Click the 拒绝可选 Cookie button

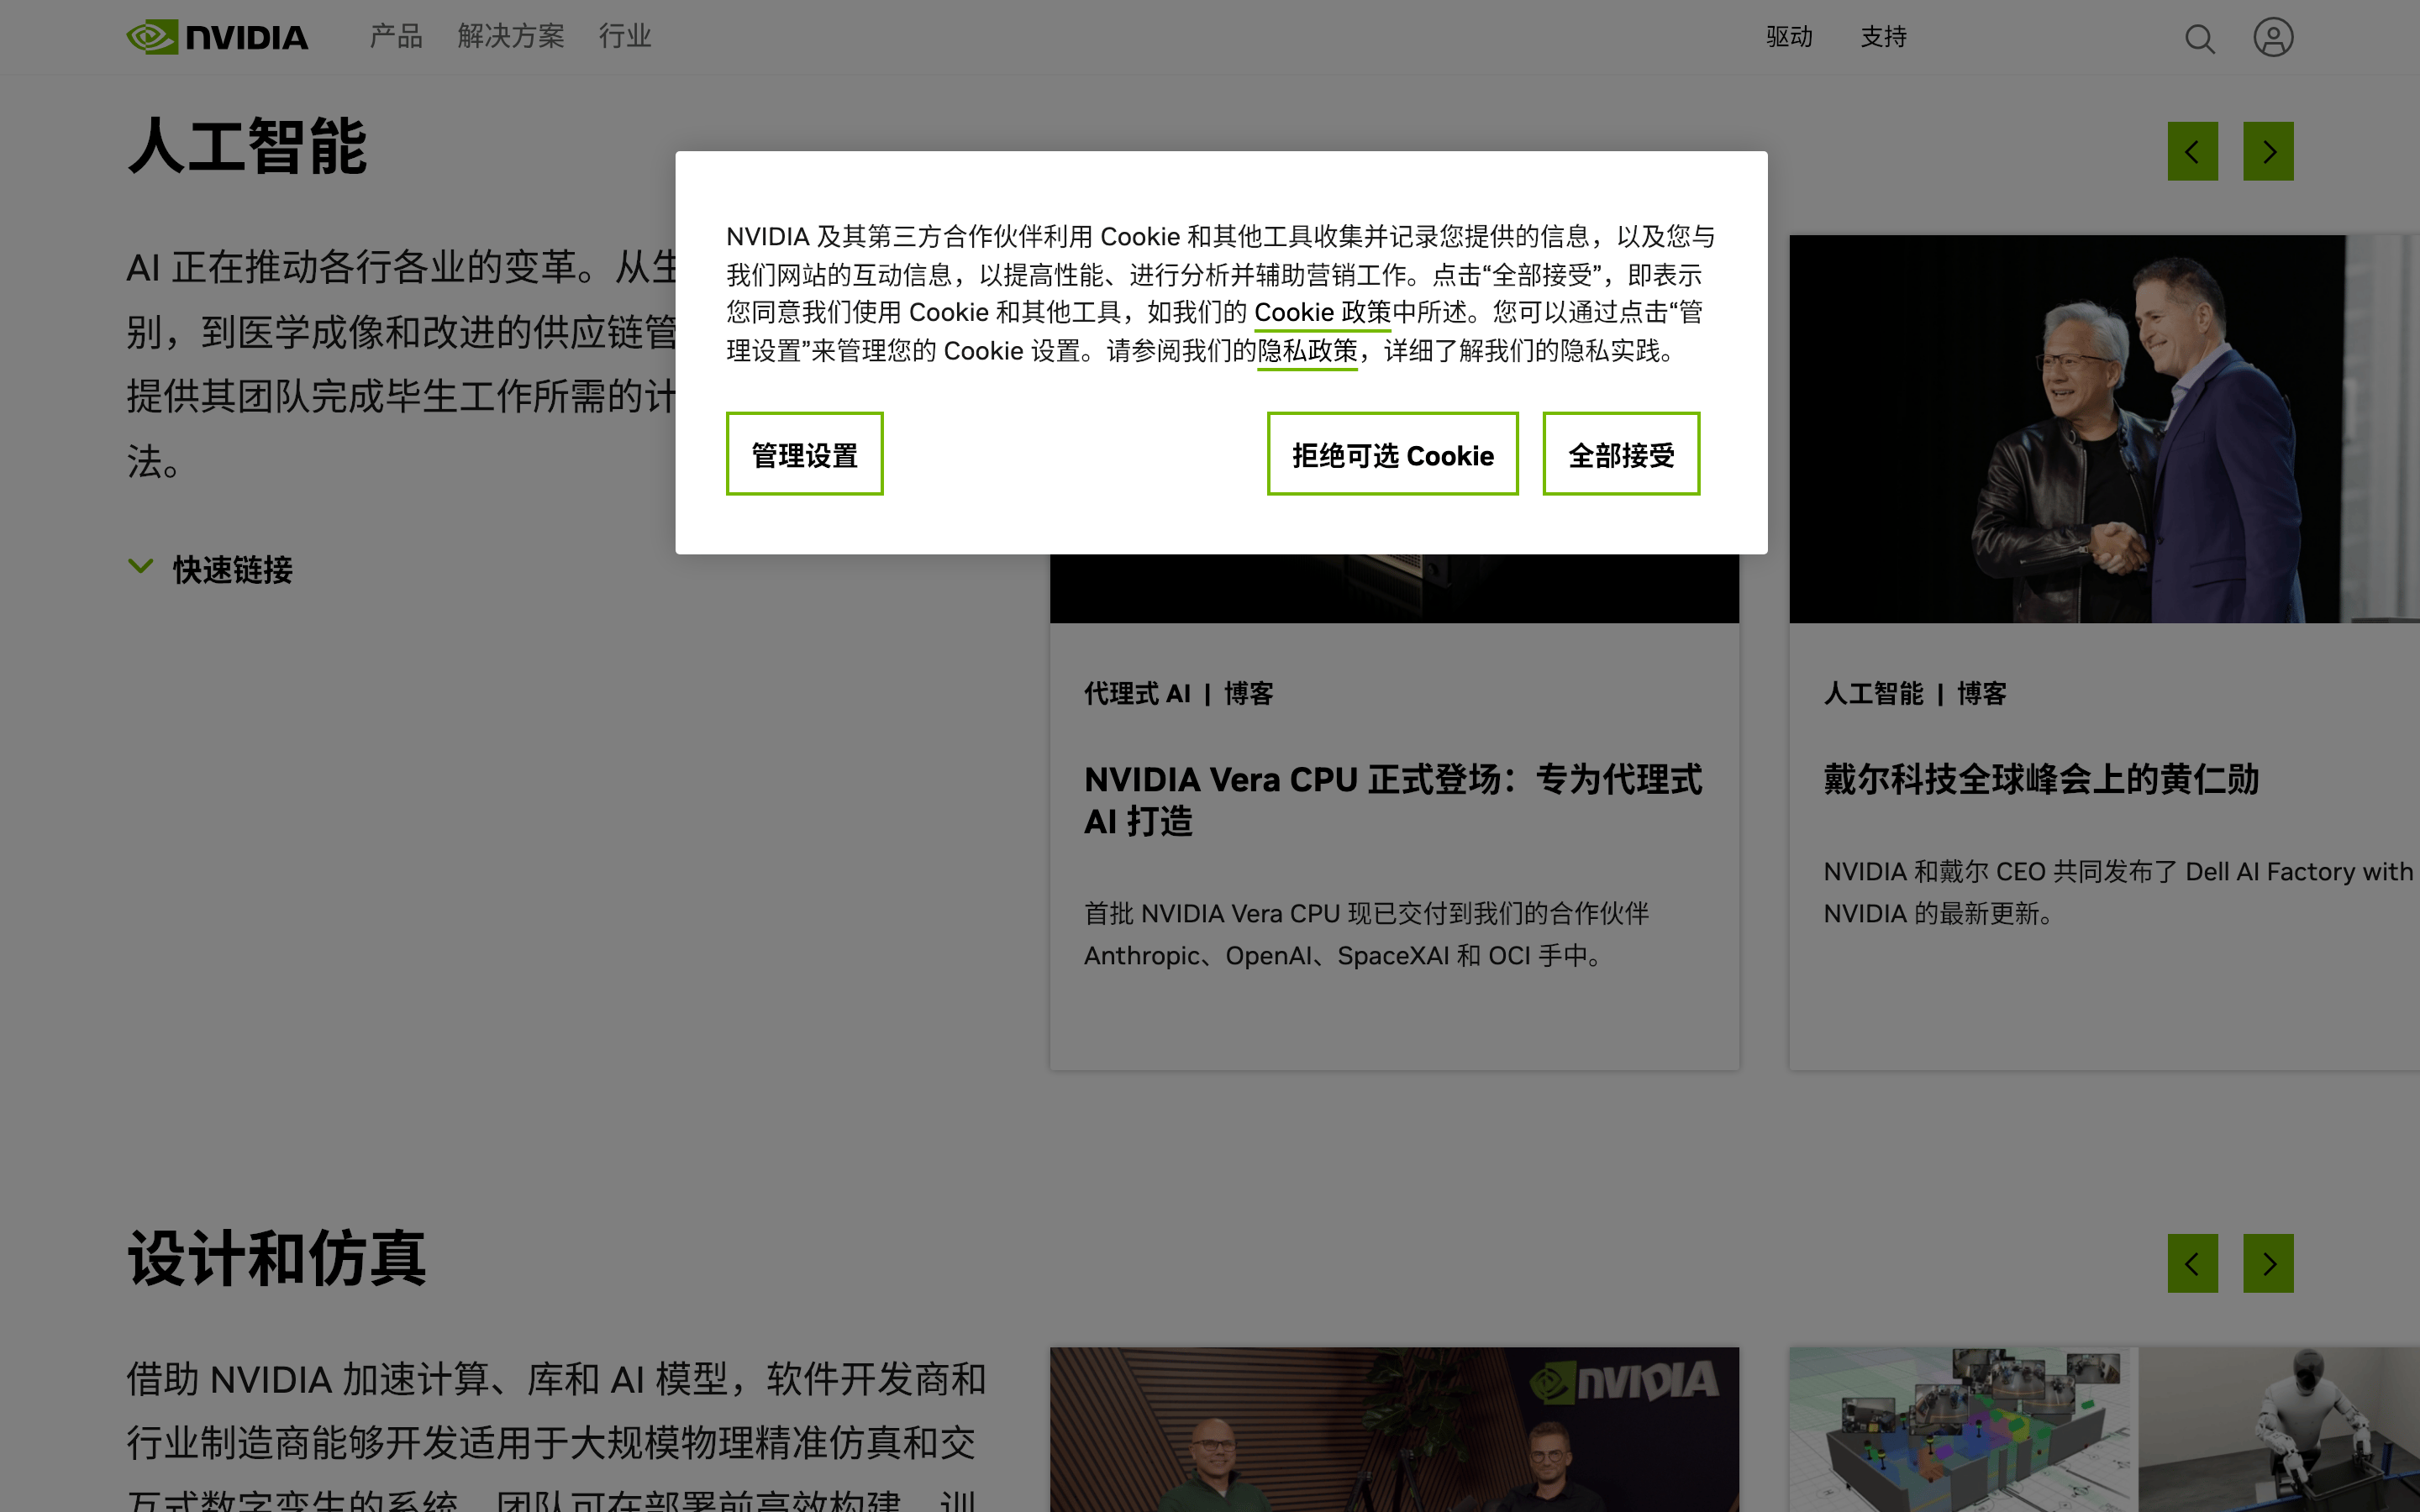(1392, 454)
